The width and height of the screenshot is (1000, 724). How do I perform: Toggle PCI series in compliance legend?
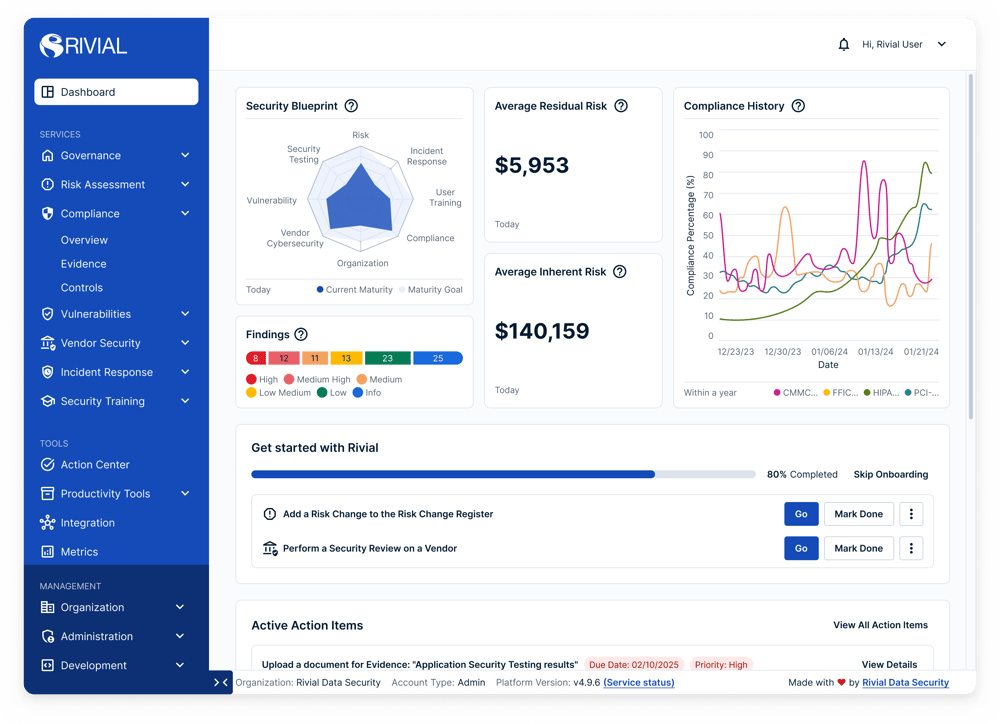pyautogui.click(x=922, y=393)
